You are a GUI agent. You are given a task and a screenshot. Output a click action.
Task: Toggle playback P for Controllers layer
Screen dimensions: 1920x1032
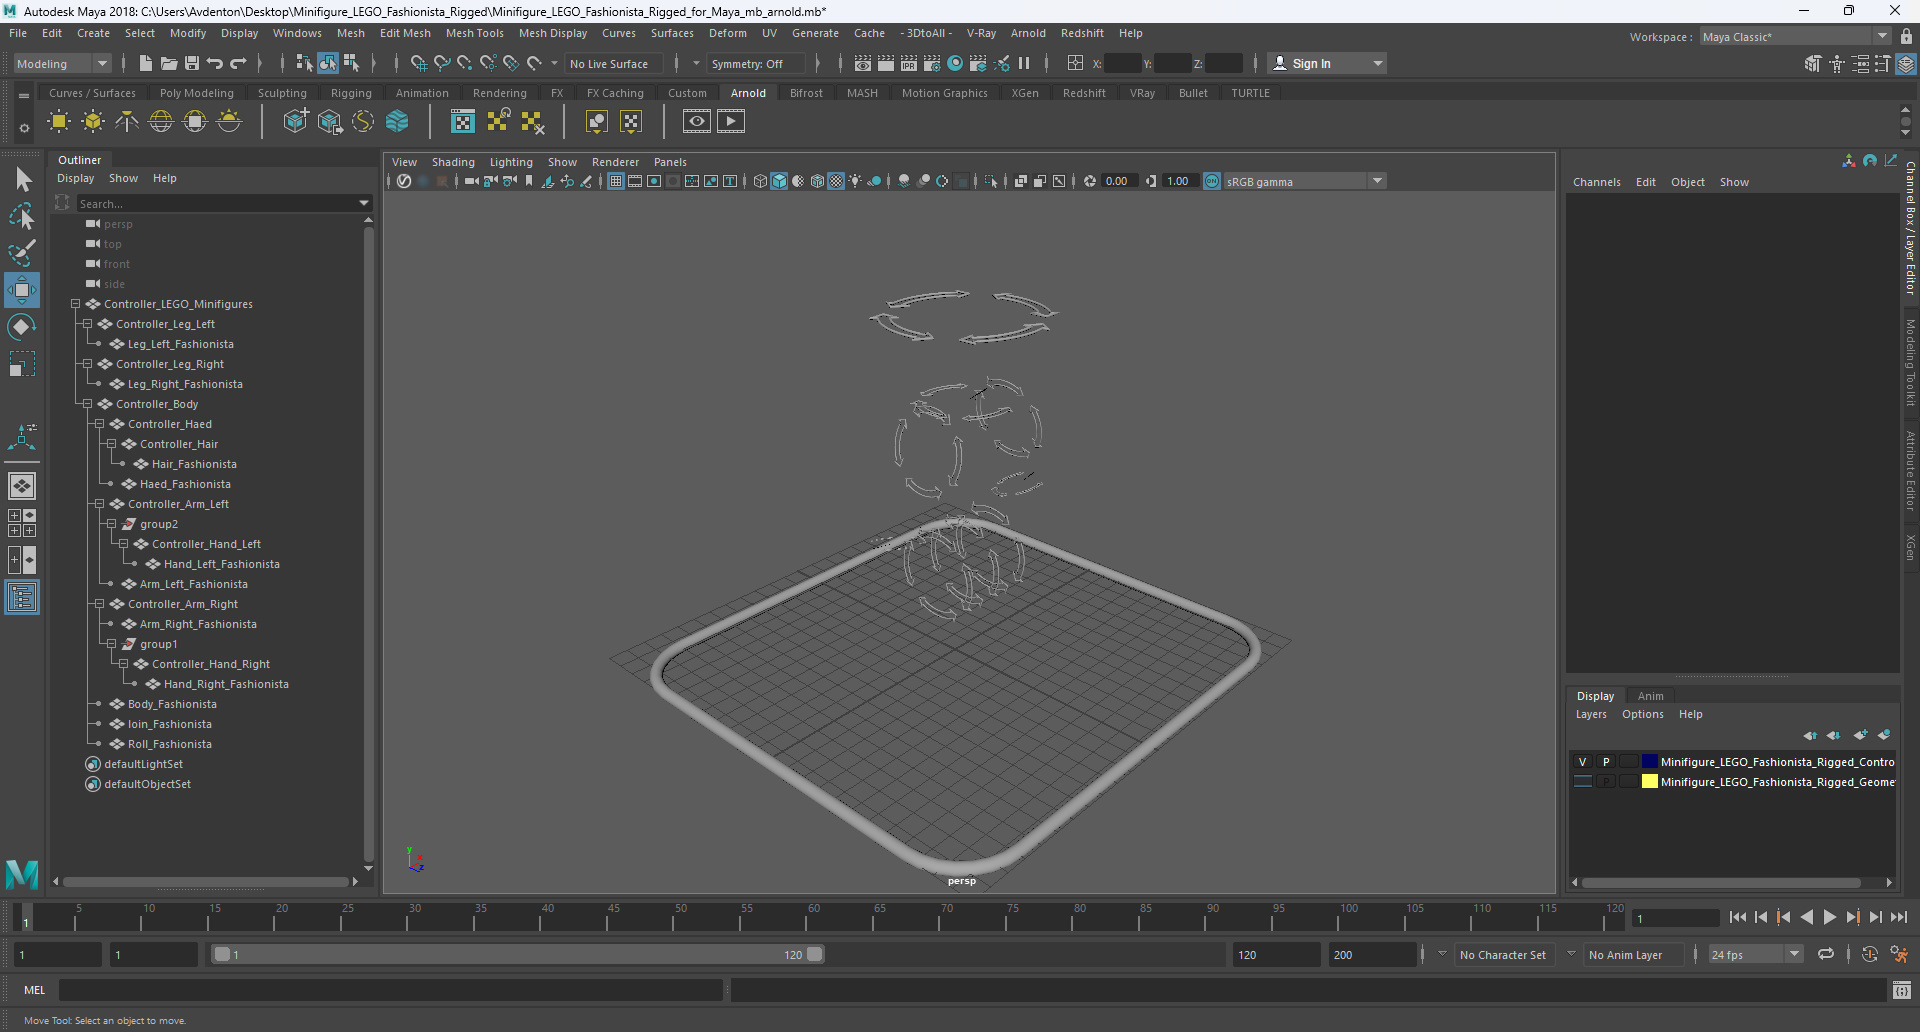pyautogui.click(x=1606, y=762)
